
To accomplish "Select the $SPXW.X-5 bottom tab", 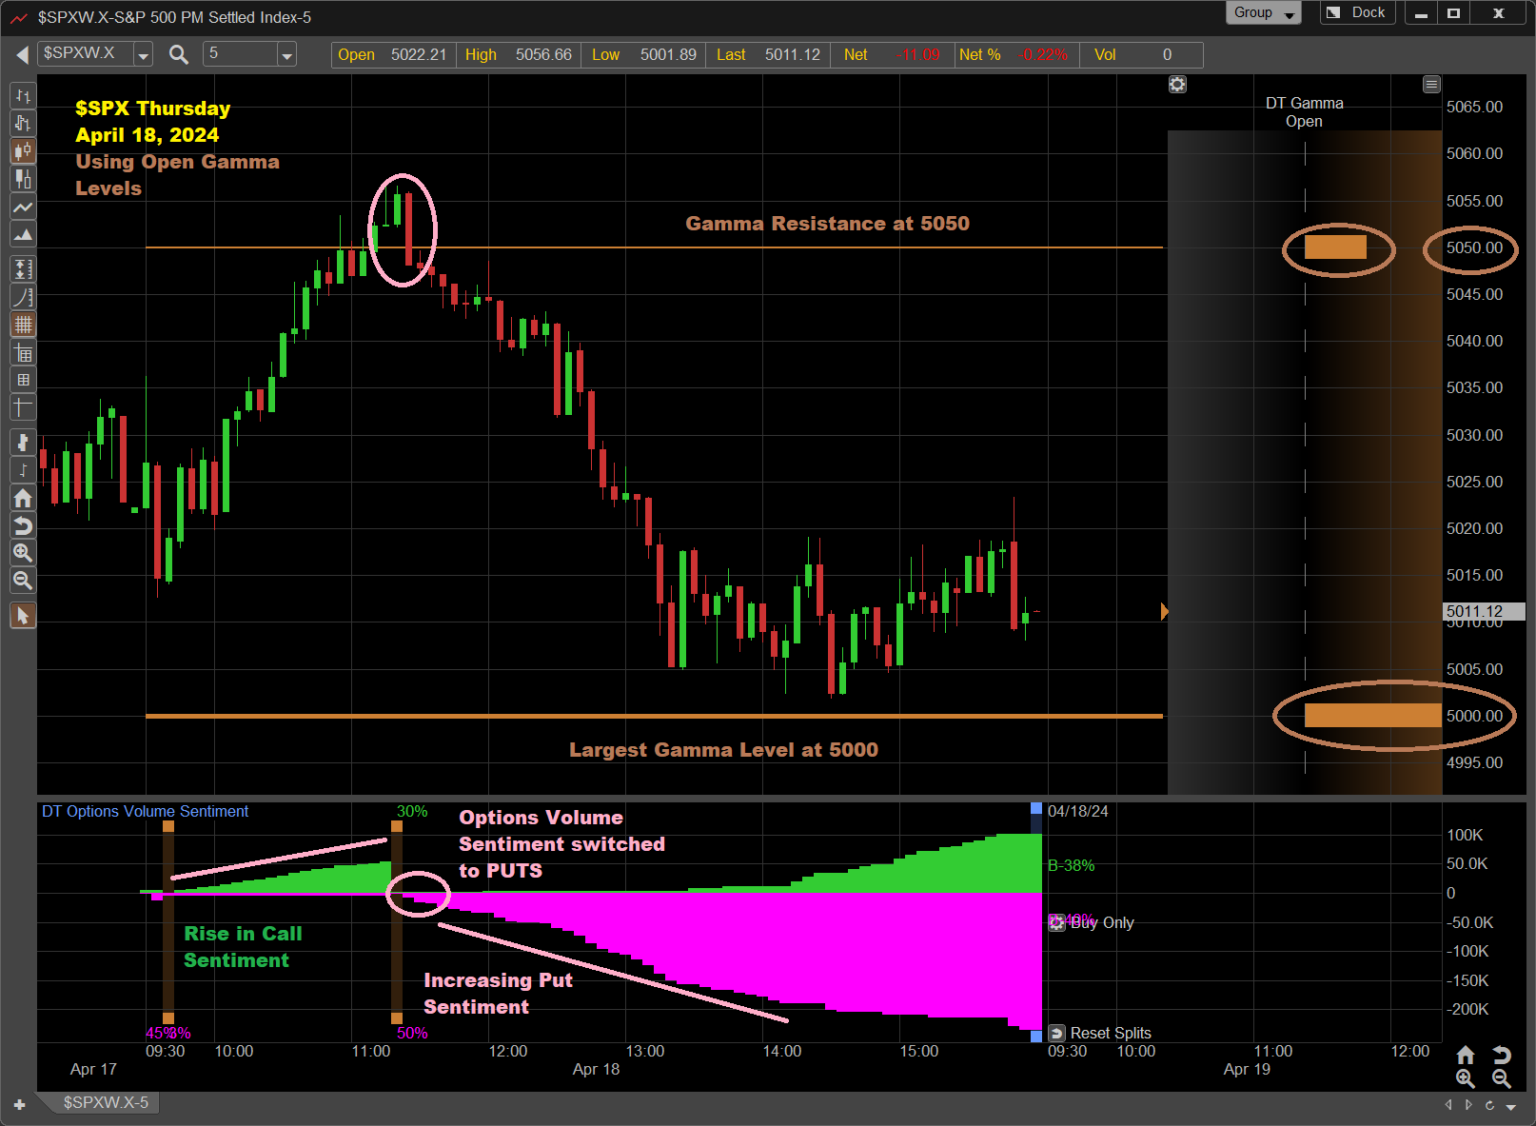I will pos(105,1102).
